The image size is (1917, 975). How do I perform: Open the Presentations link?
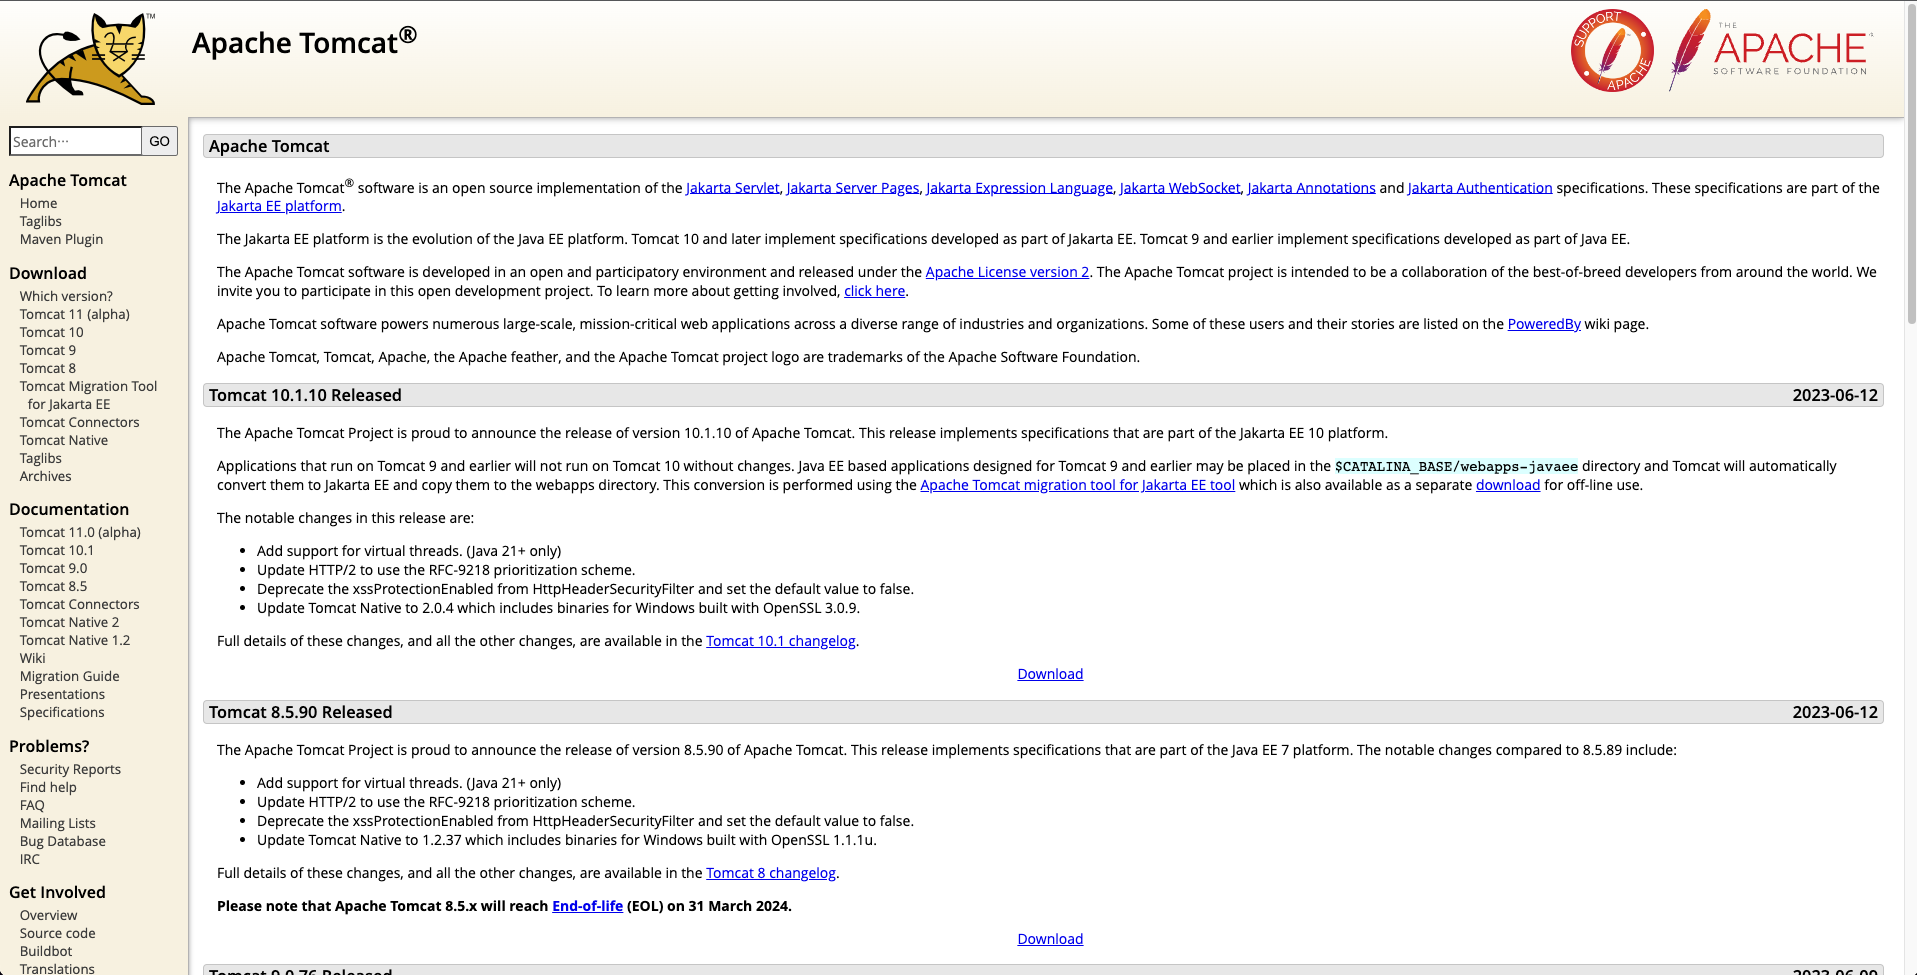coord(62,694)
